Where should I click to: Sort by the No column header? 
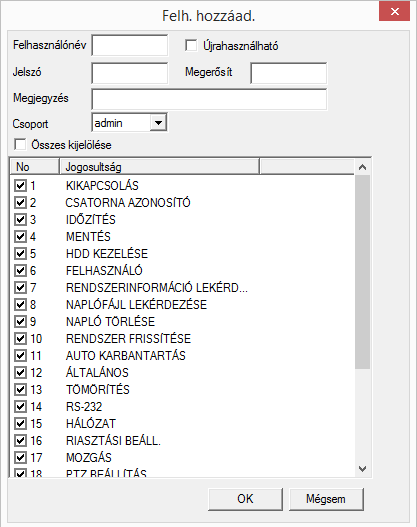click(x=35, y=167)
